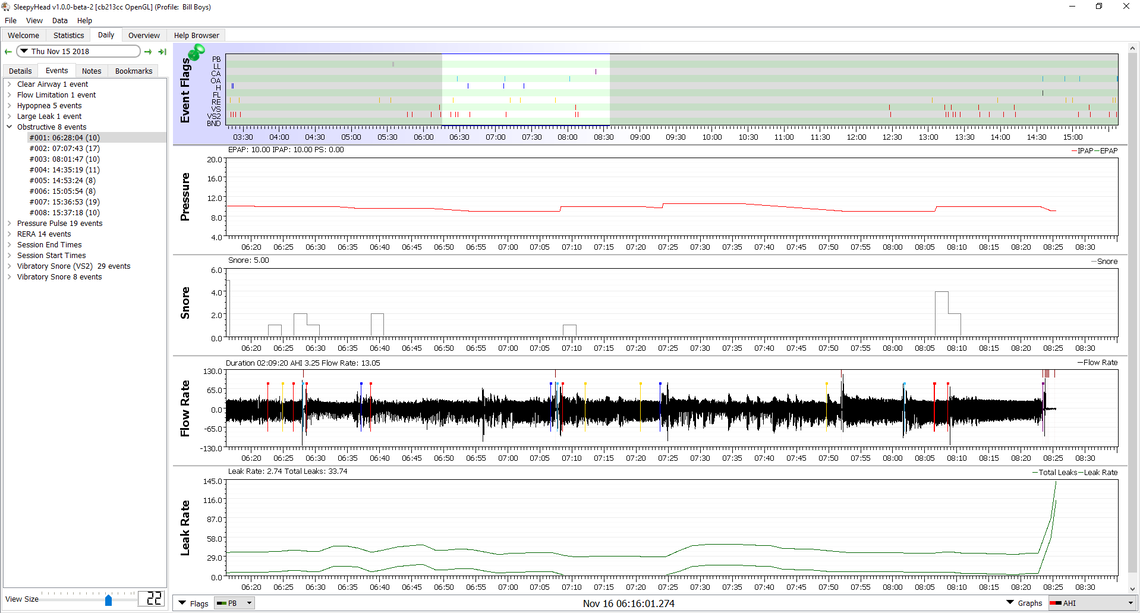Select the Notes sub-tab
The height and width of the screenshot is (613, 1140).
tap(92, 71)
